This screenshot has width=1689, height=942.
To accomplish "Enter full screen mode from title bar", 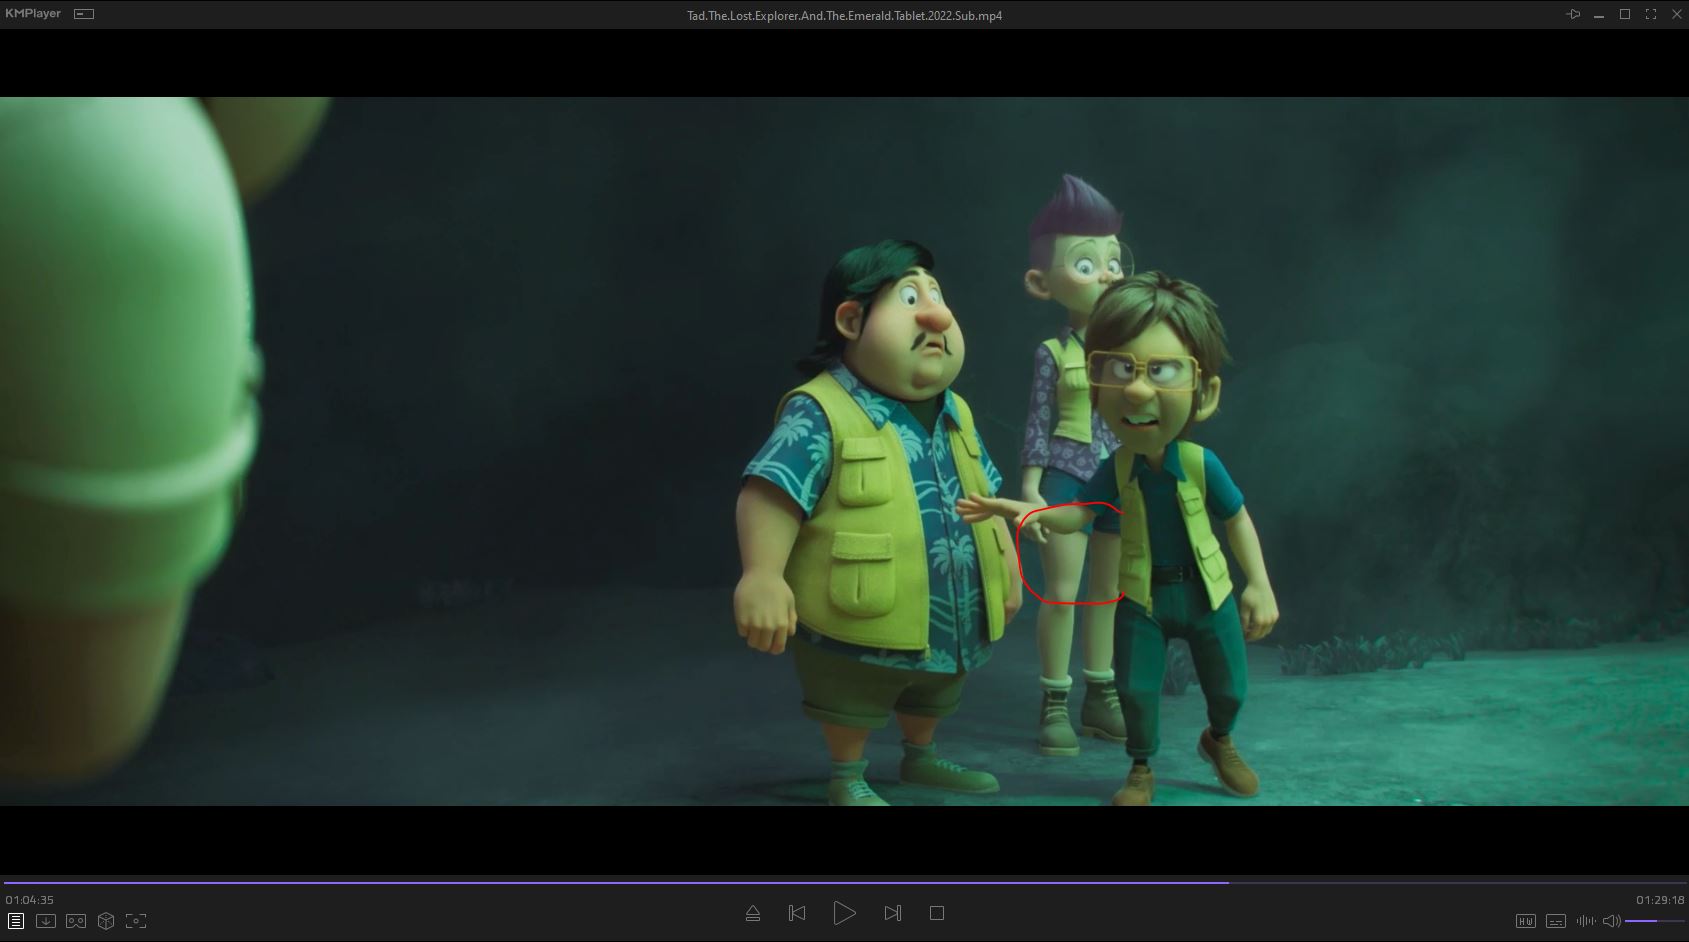I will pos(1651,14).
